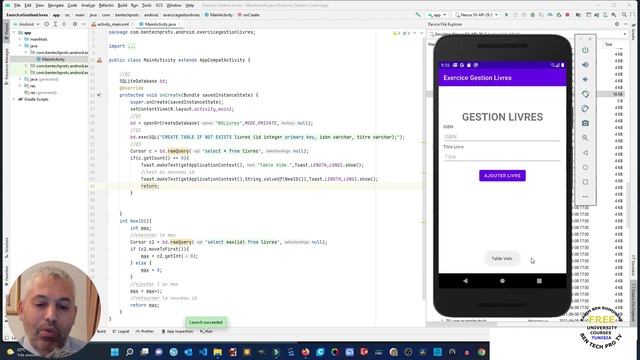Click the Run app play button
The image size is (640, 360).
point(507,15)
